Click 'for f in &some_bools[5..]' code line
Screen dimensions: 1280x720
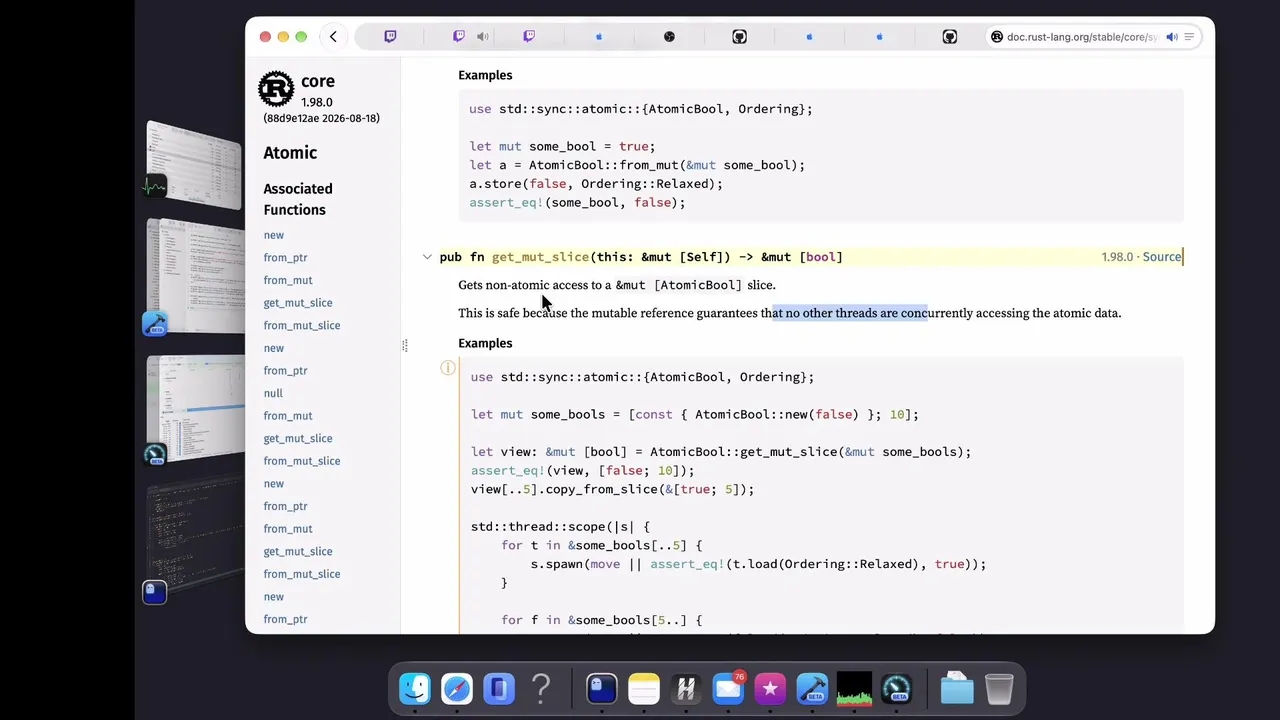602,620
